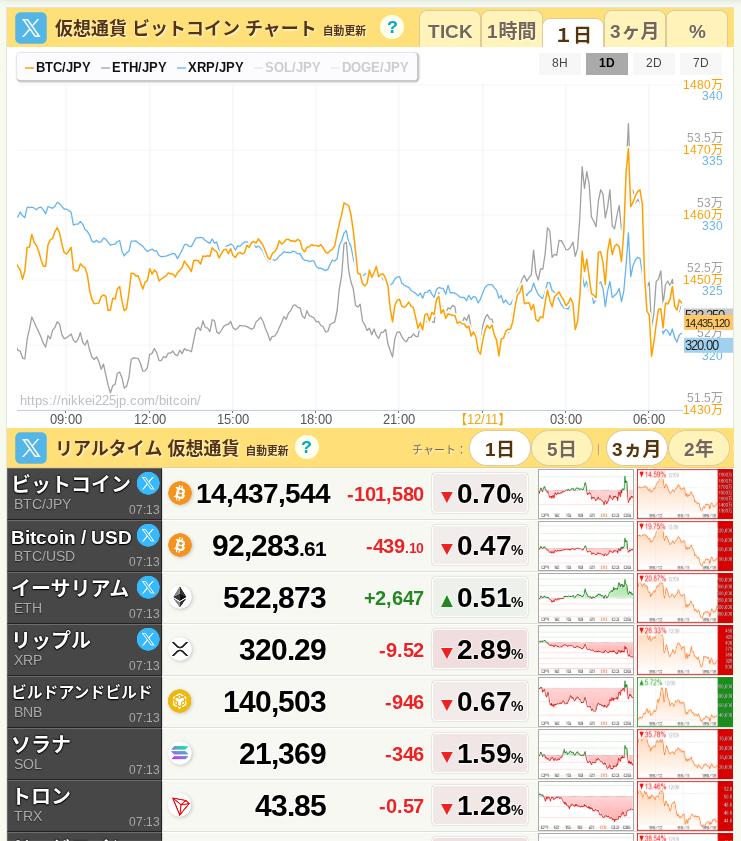741x841 pixels.
Task: Click the X logo beside the chart title
Action: click(32, 28)
